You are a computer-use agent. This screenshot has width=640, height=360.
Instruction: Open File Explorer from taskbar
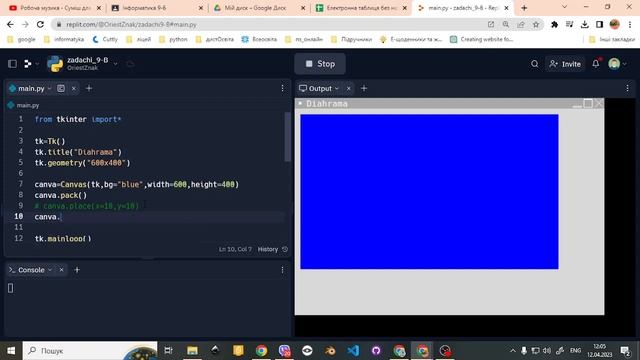coord(192,351)
